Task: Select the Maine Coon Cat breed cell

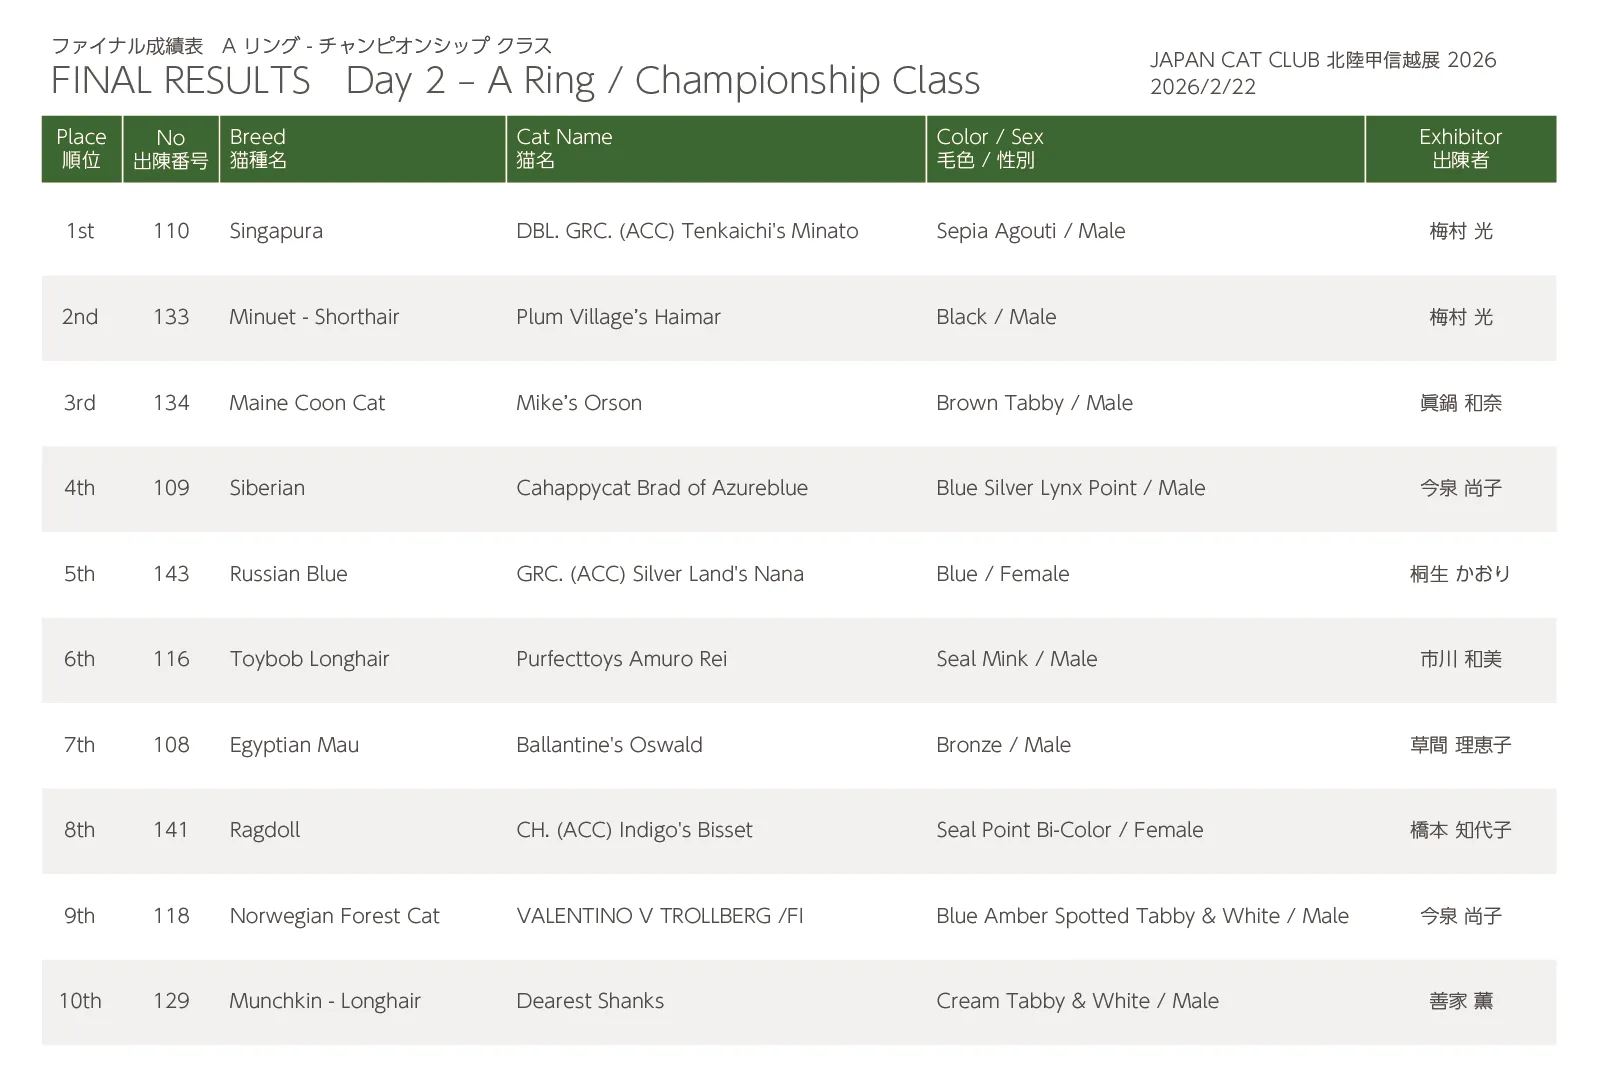Action: pyautogui.click(x=307, y=403)
